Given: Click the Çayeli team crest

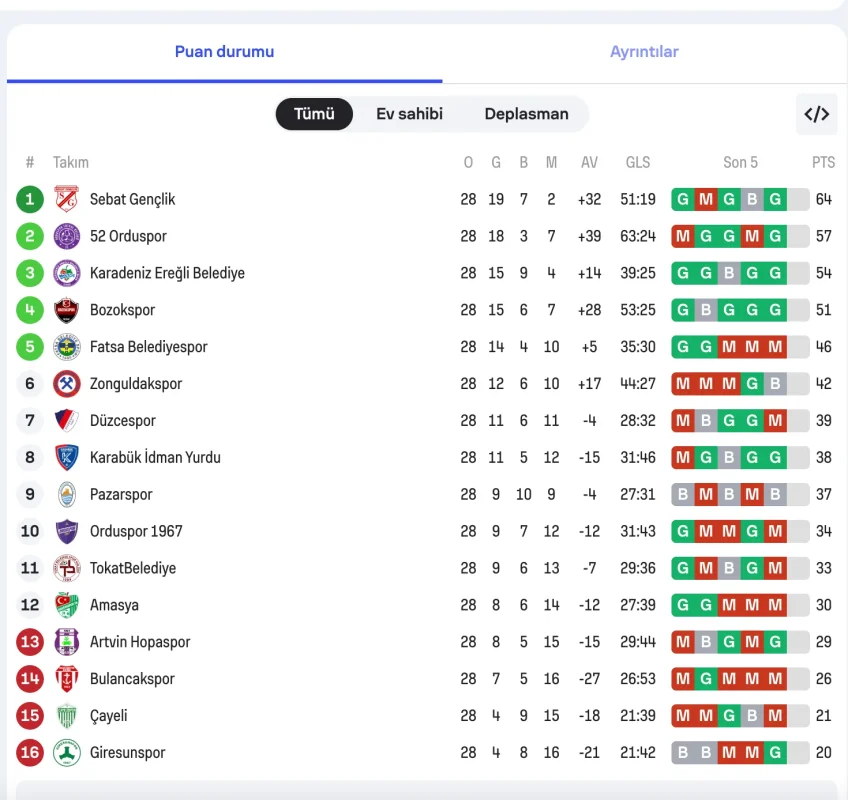Looking at the screenshot, I should coord(67,716).
